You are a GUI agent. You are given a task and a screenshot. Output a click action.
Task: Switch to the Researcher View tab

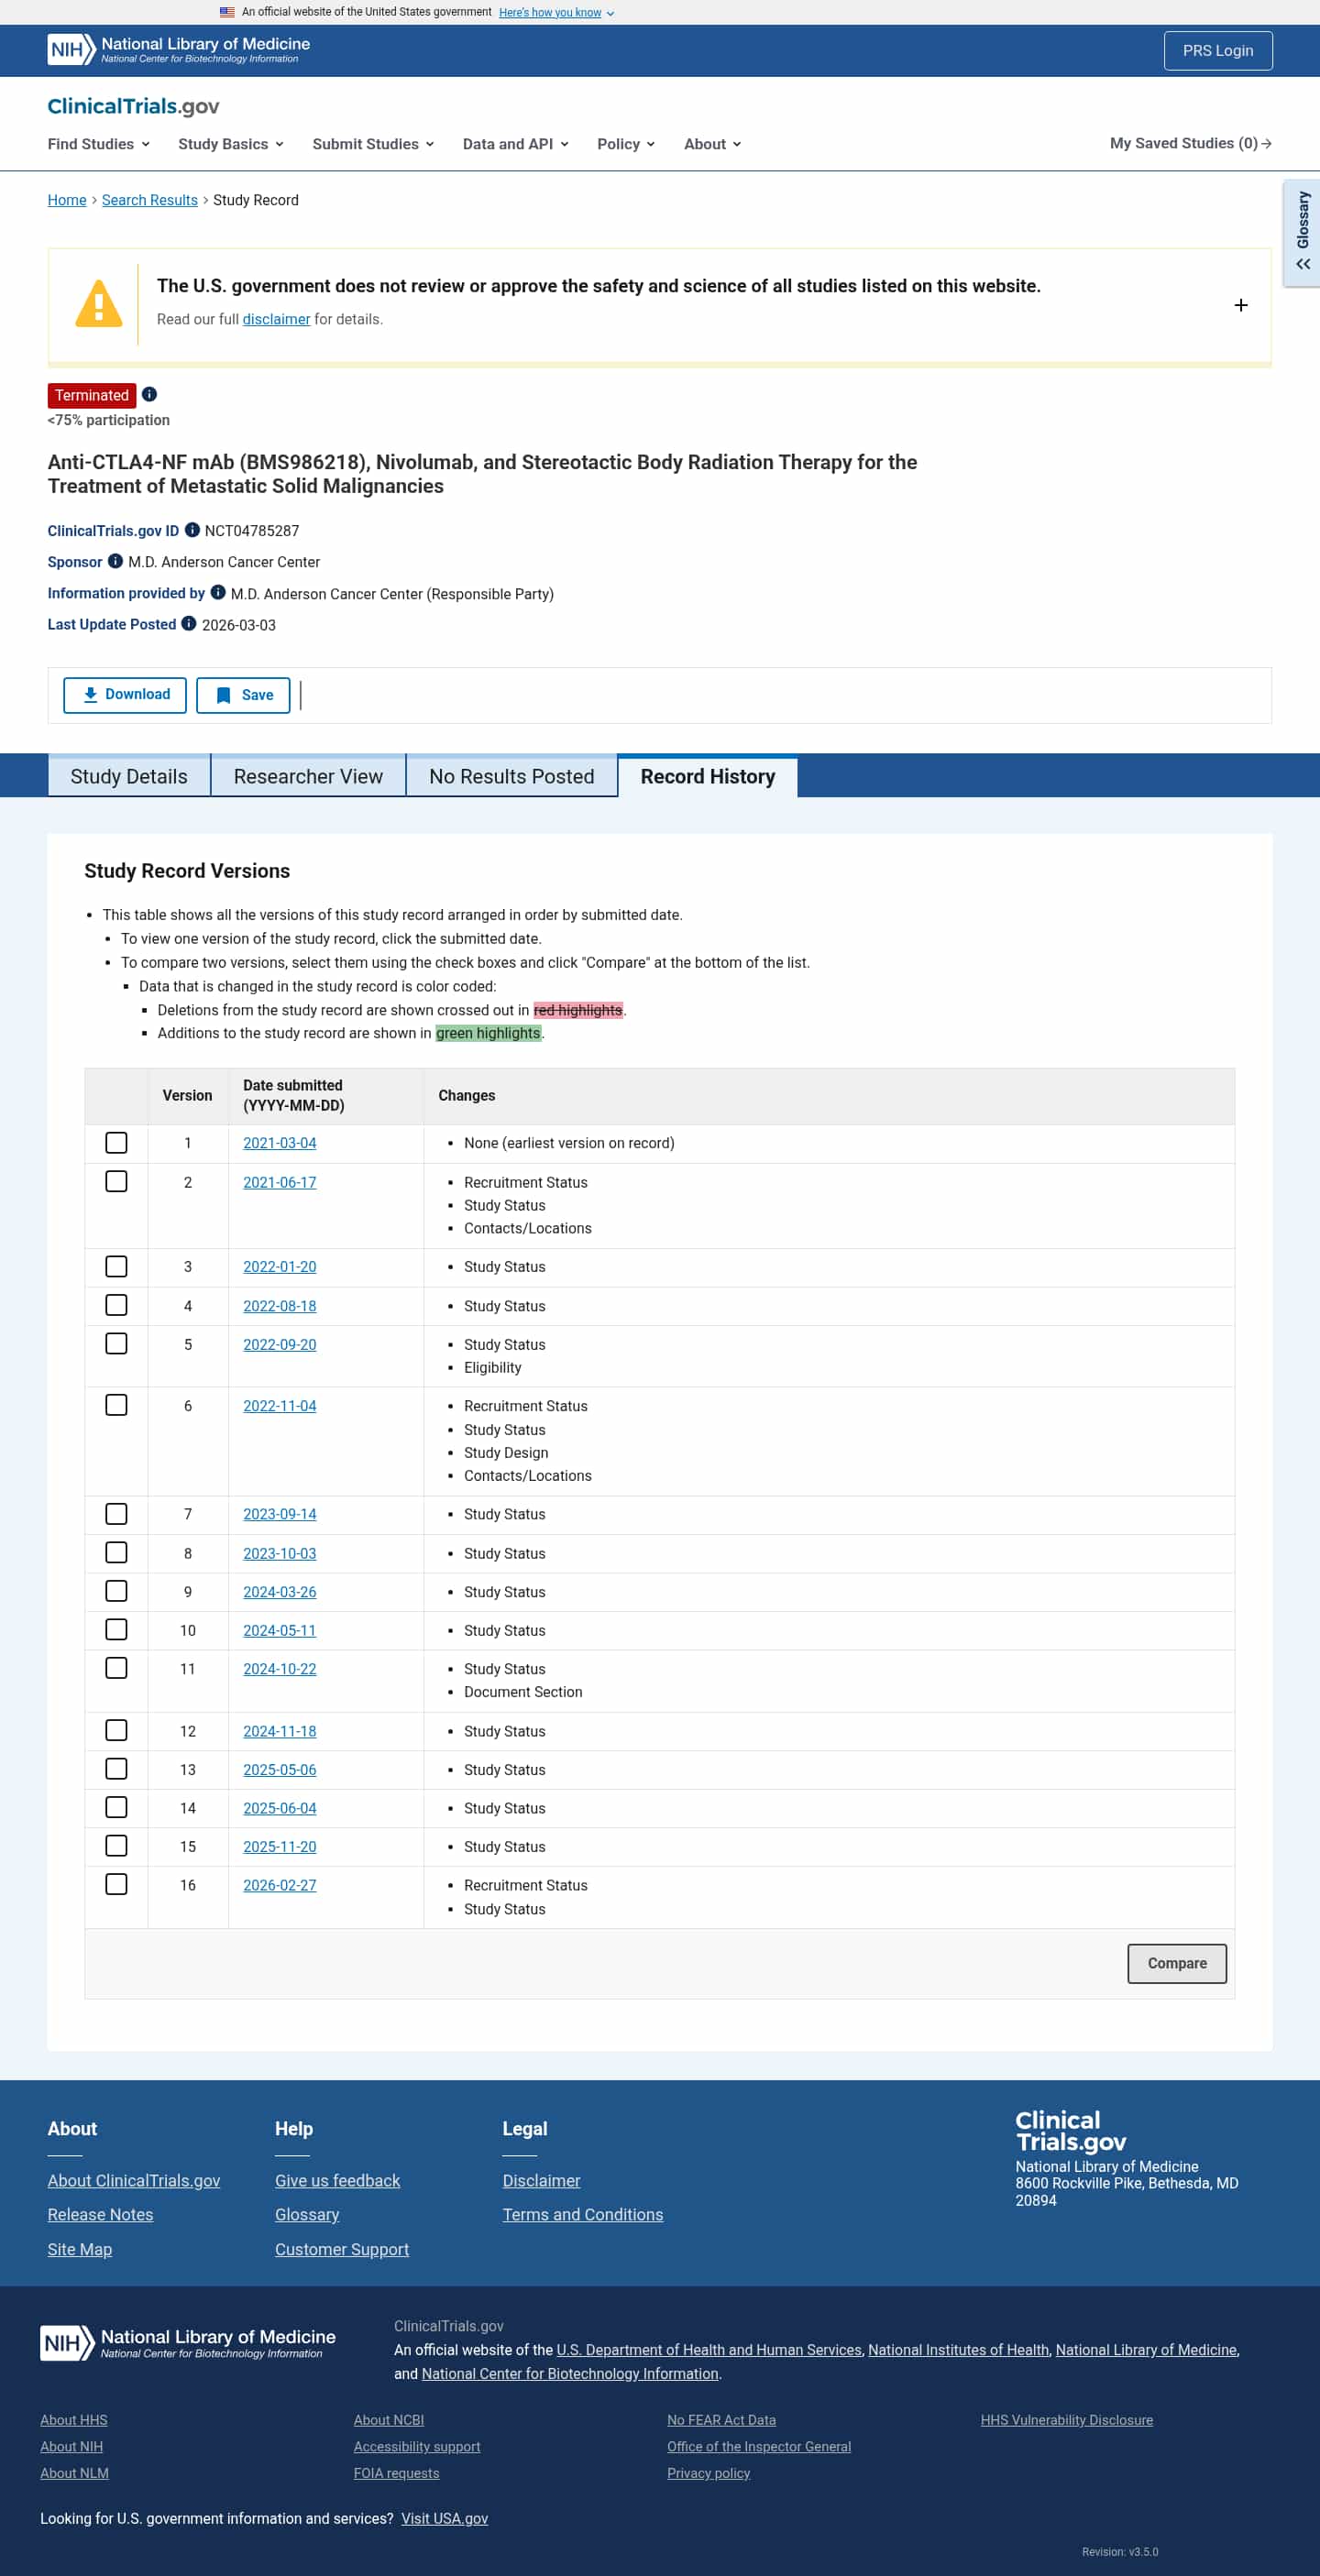[x=308, y=777]
